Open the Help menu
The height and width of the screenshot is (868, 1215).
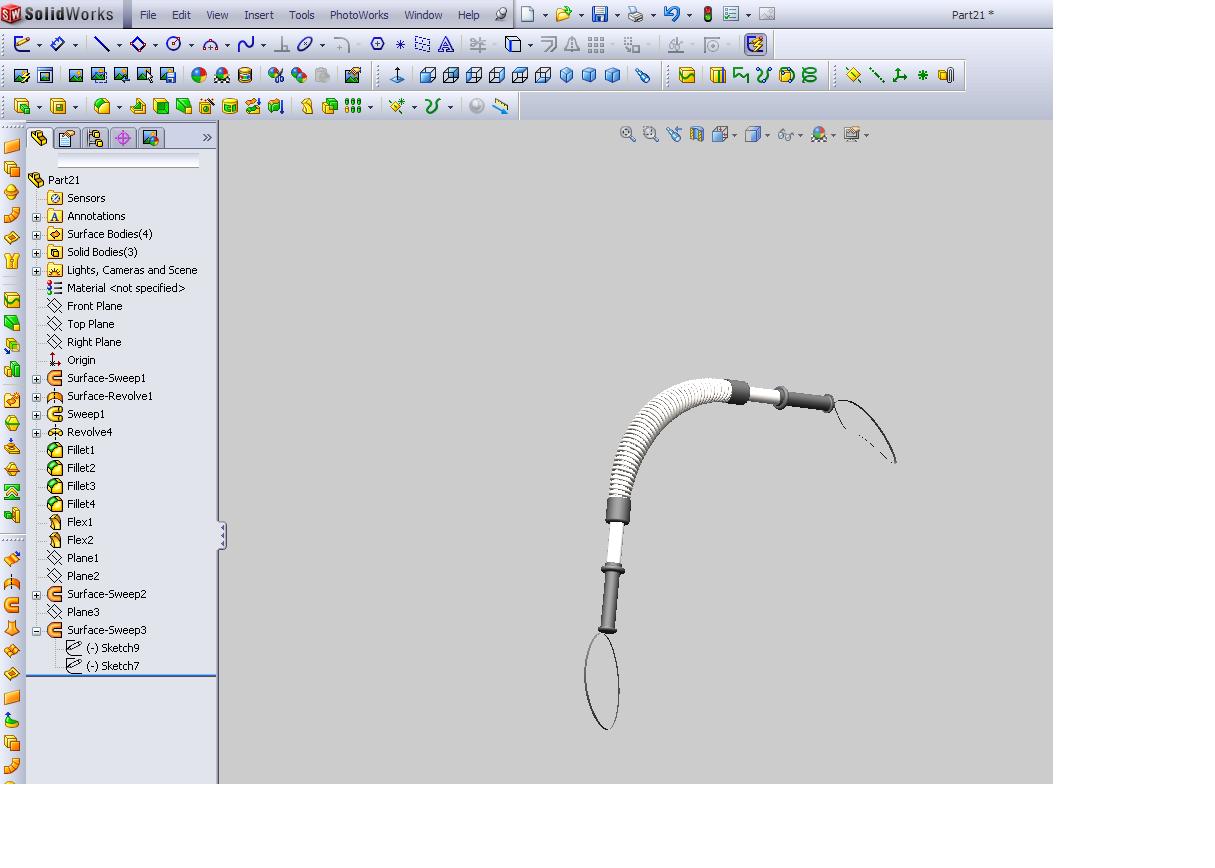click(x=468, y=15)
